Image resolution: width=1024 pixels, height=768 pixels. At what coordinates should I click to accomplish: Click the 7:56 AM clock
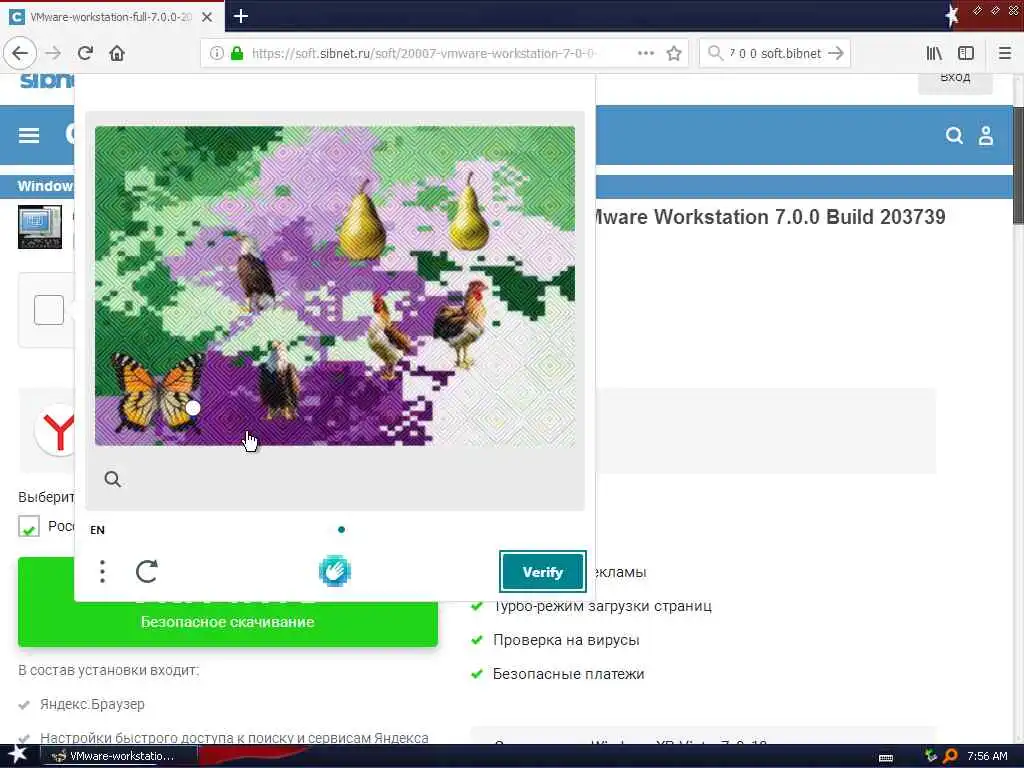(987, 756)
